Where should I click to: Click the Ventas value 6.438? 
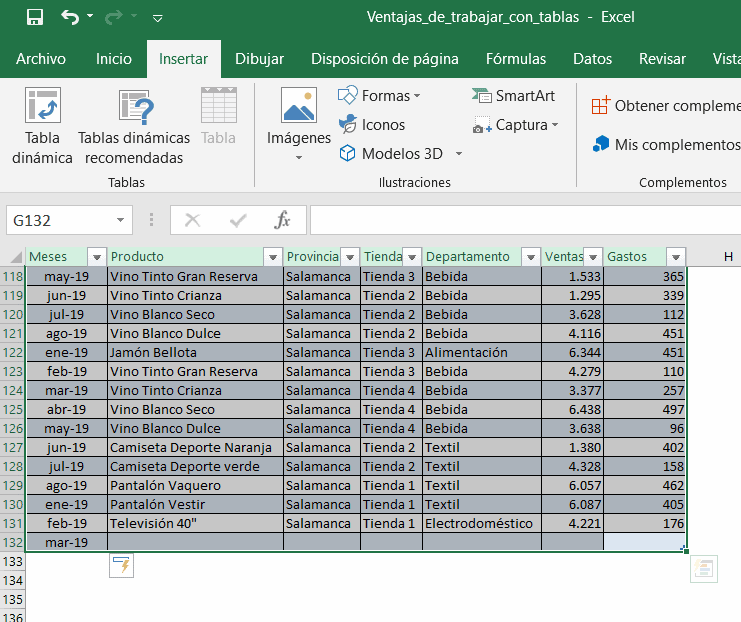pos(573,409)
